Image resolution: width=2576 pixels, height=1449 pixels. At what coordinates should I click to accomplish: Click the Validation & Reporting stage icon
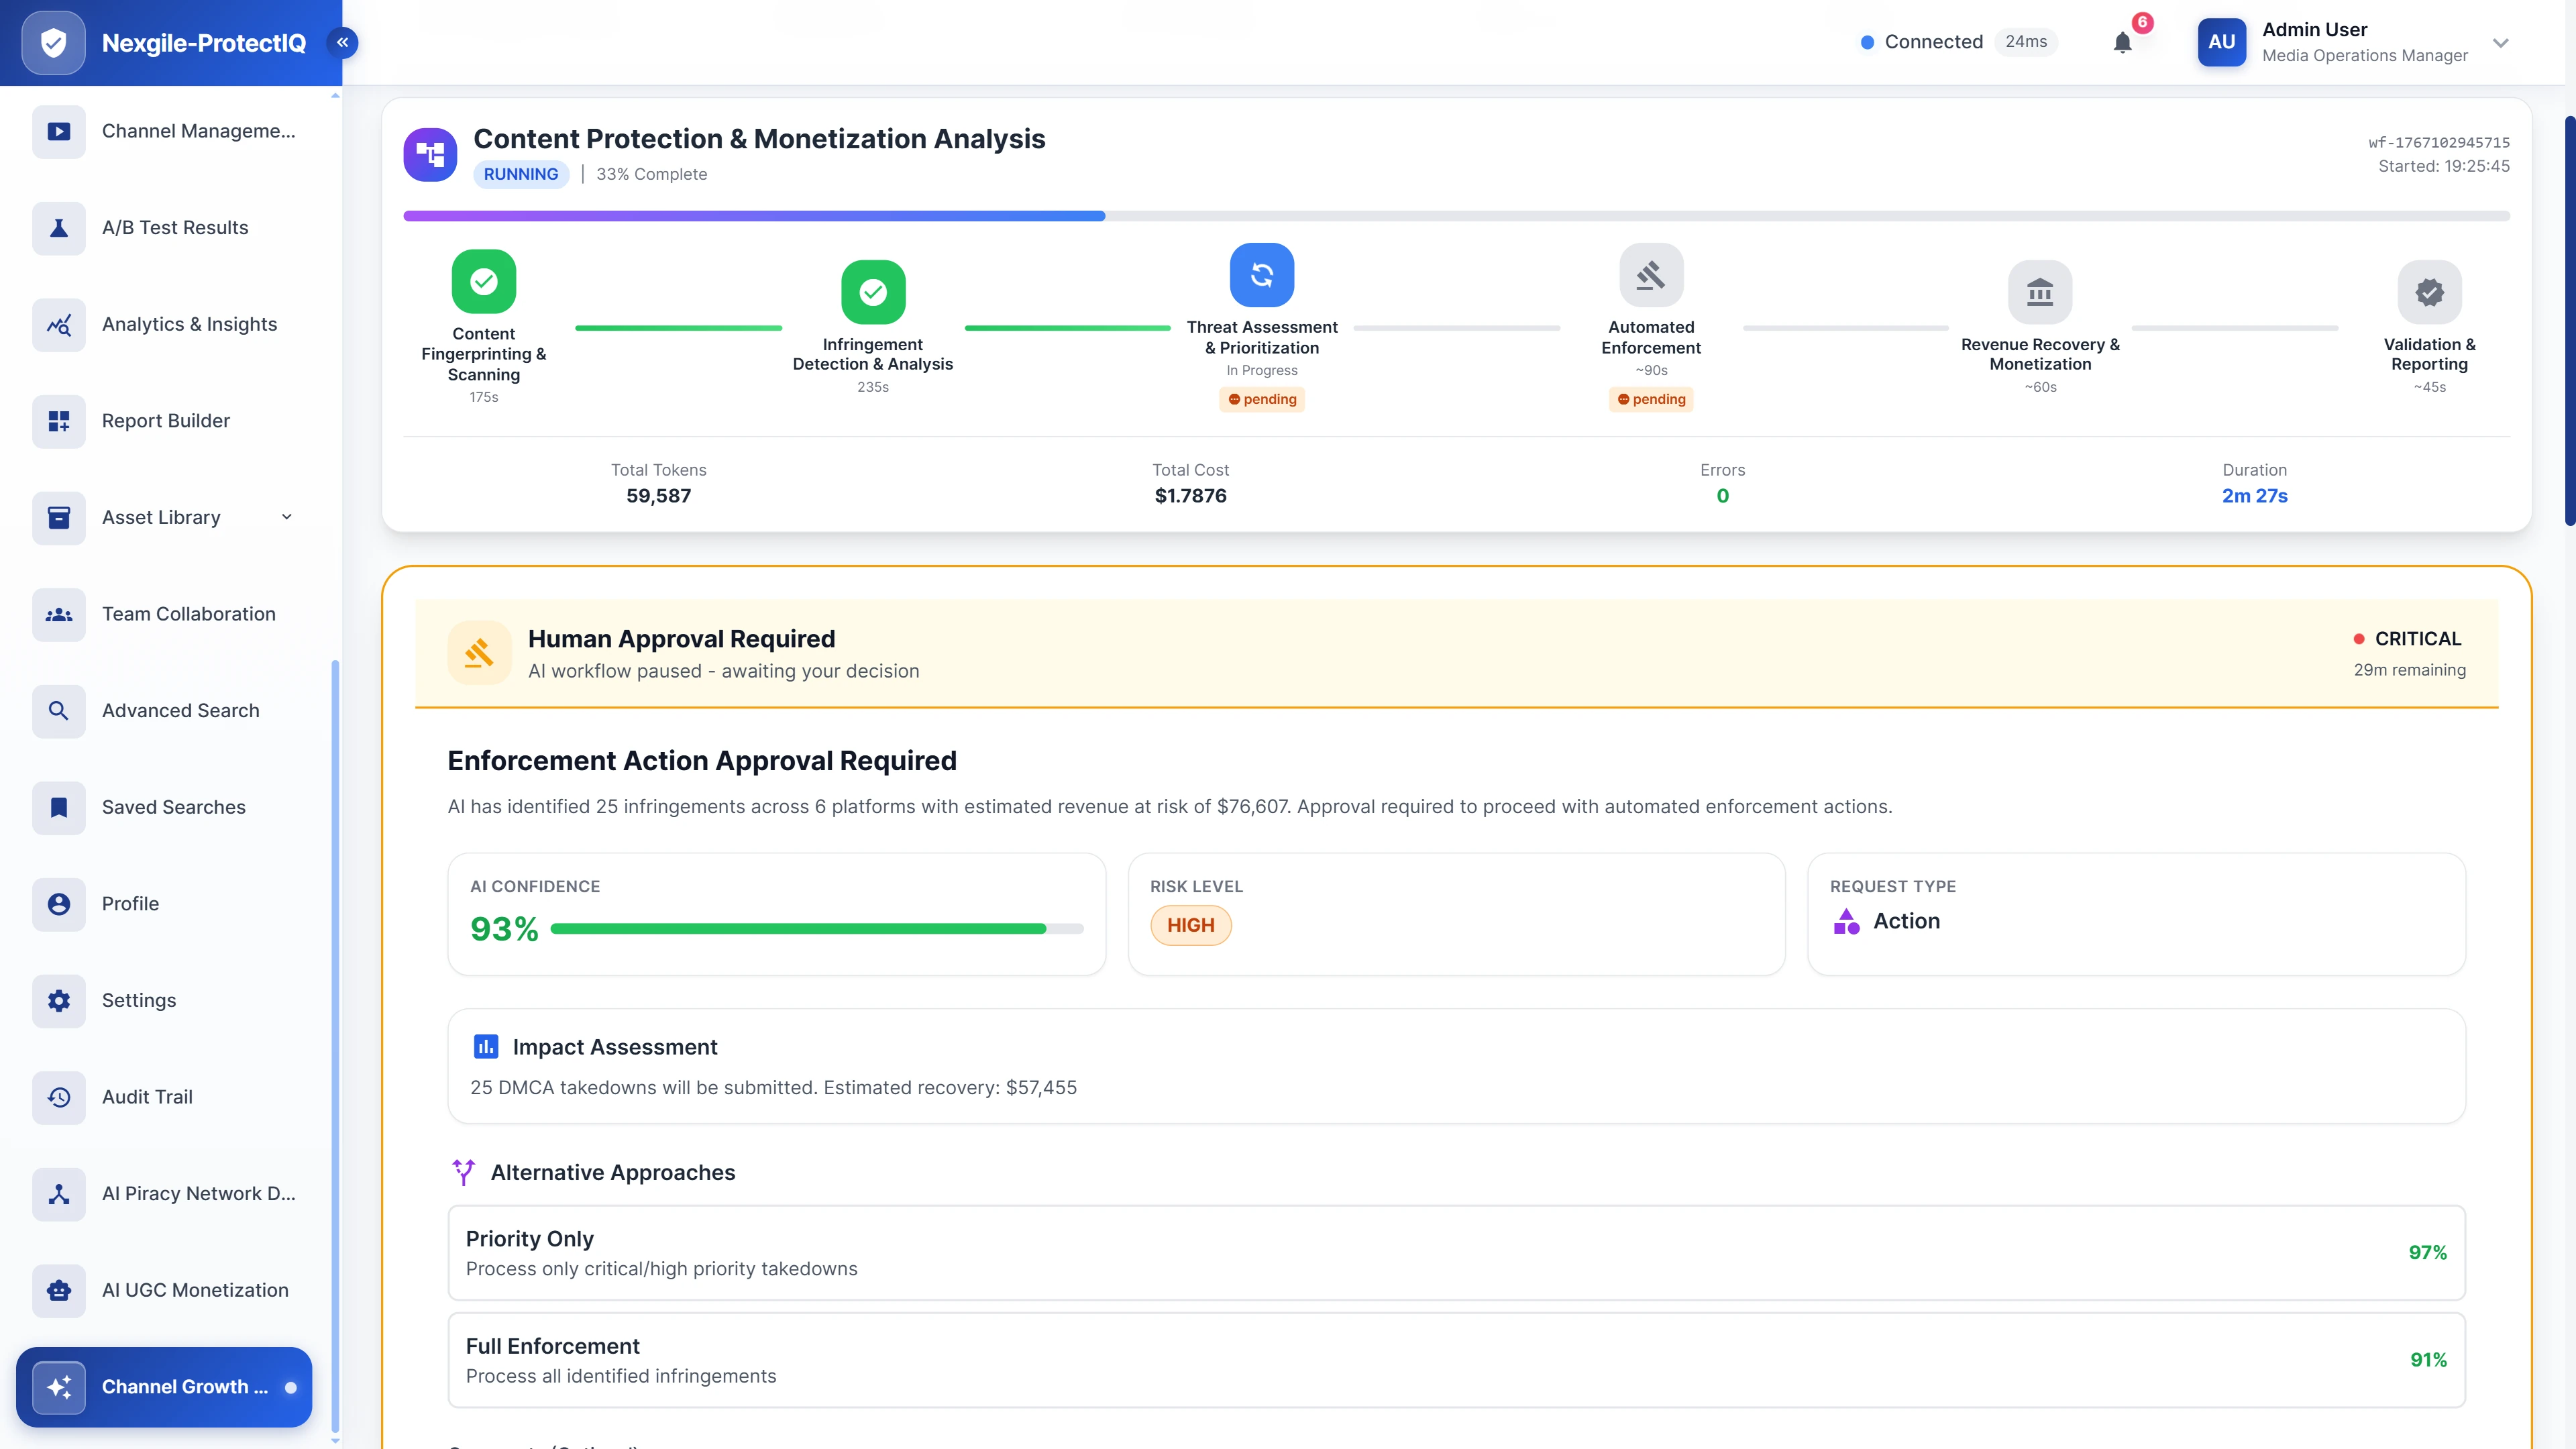[x=2430, y=292]
